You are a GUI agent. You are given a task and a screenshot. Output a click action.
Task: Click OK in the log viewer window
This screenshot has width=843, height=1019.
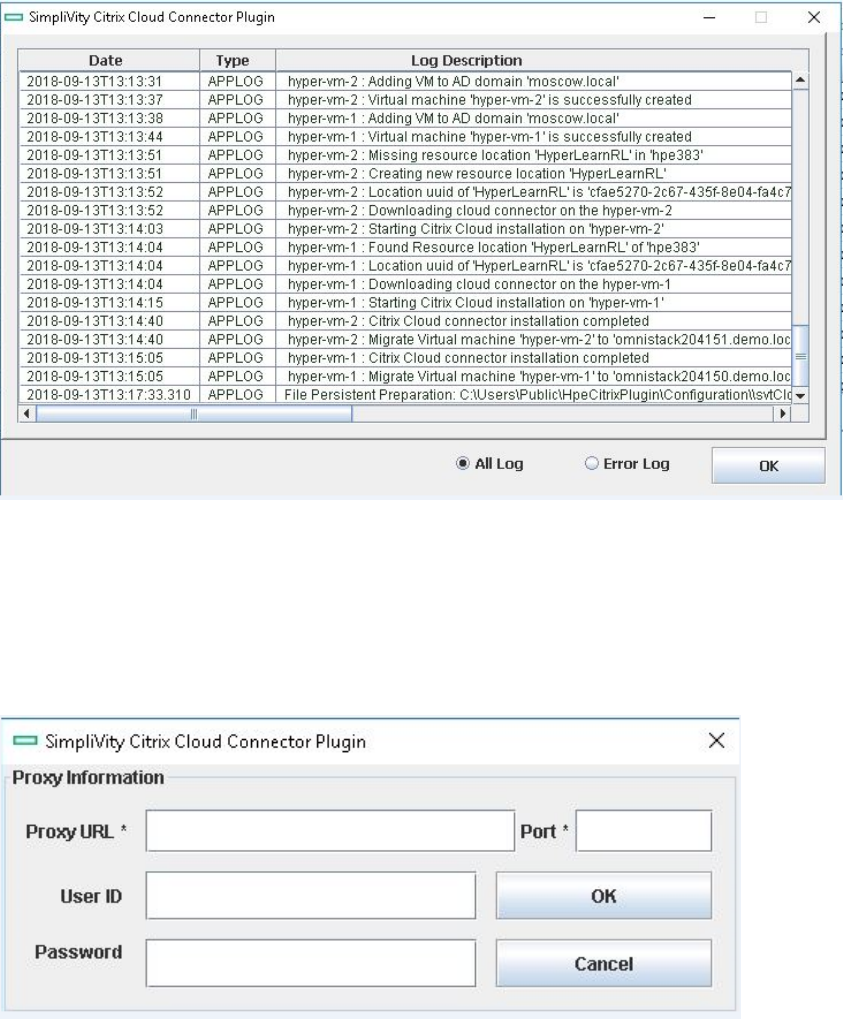(768, 465)
